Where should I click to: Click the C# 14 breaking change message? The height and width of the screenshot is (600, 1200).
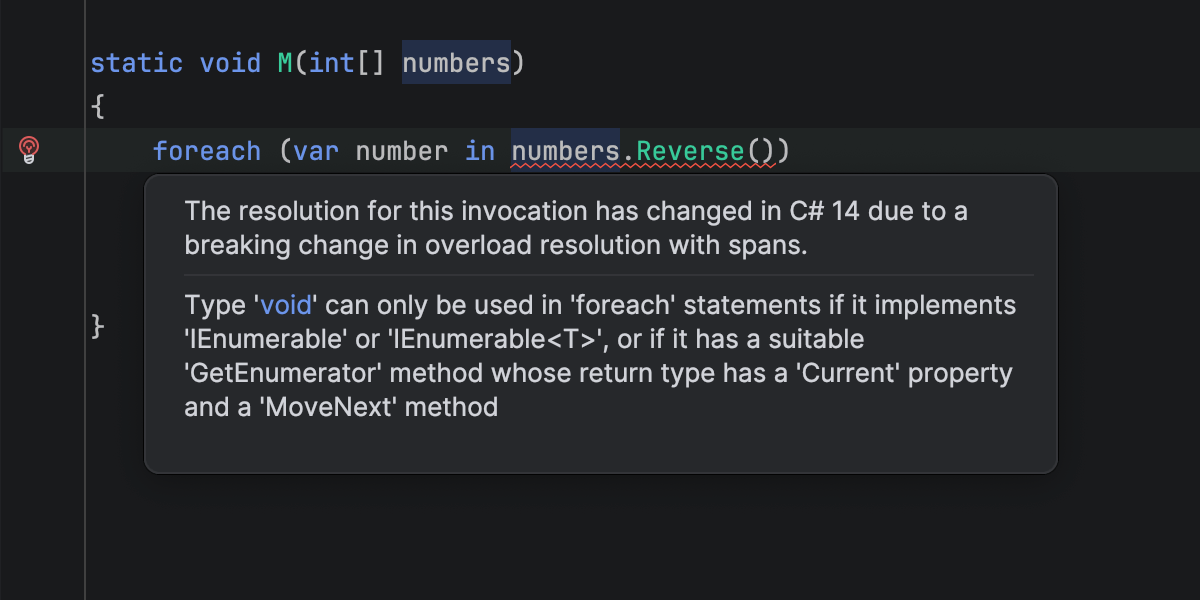pyautogui.click(x=576, y=228)
